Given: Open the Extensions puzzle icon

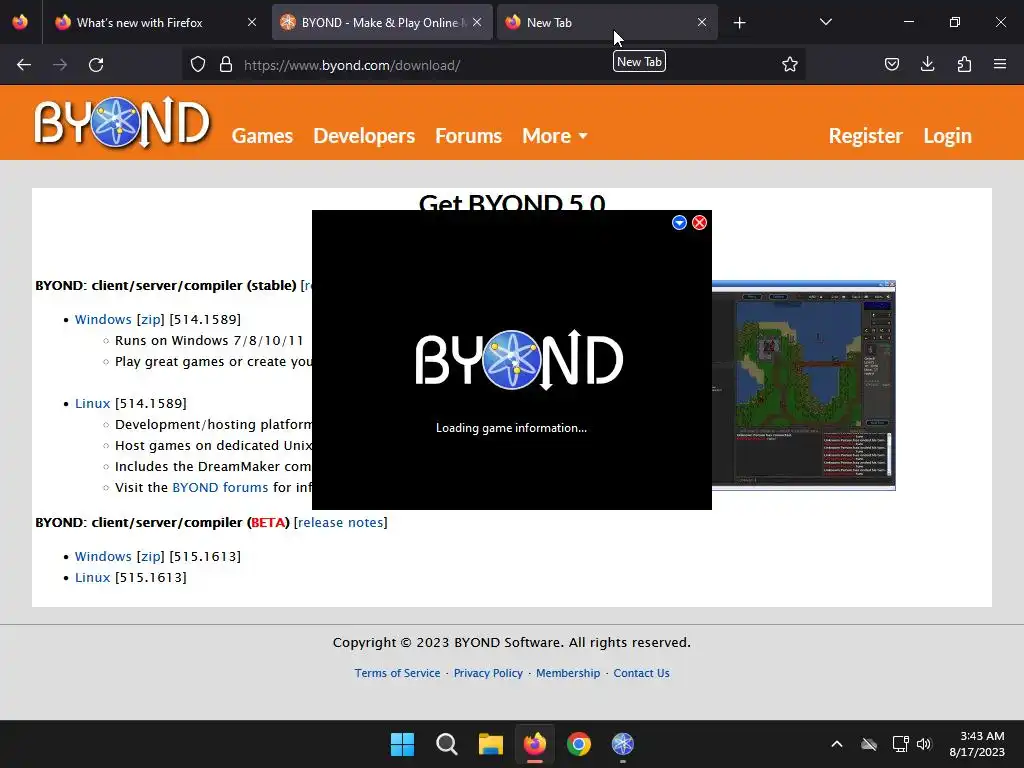Looking at the screenshot, I should point(964,64).
